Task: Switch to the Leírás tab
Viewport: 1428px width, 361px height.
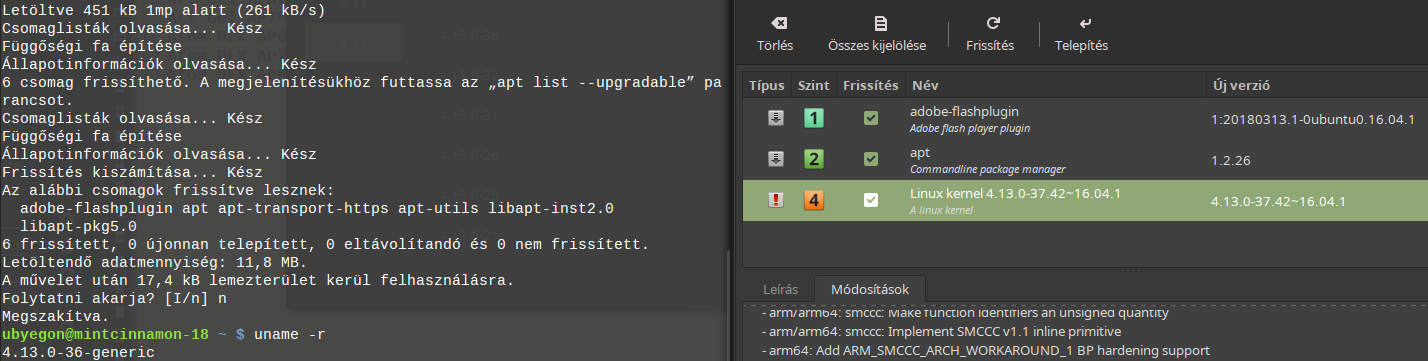Action: click(780, 289)
